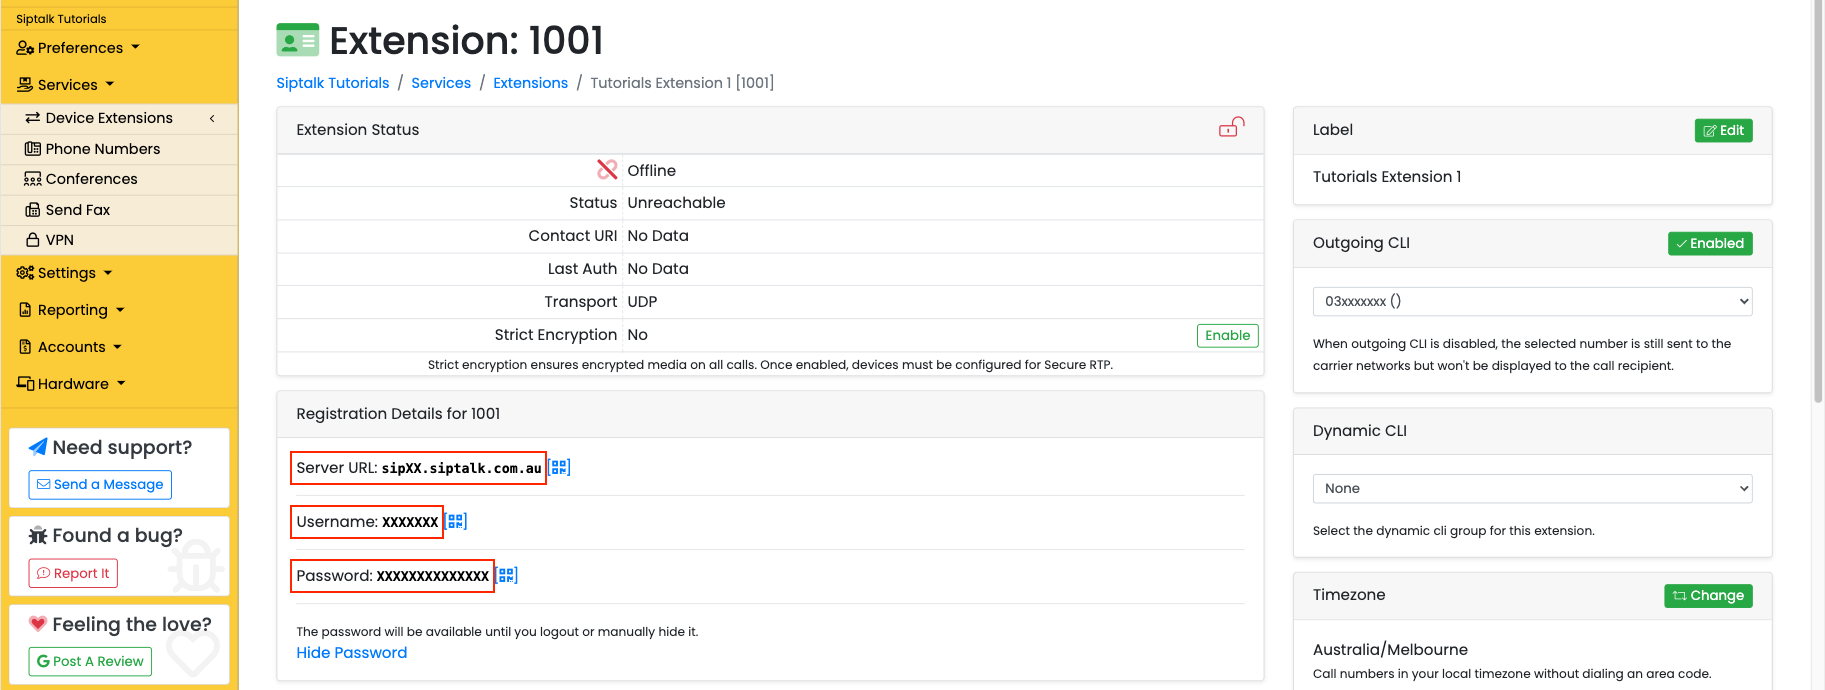Enable Strict Encryption
Screen dimensions: 1825x690
(1227, 335)
